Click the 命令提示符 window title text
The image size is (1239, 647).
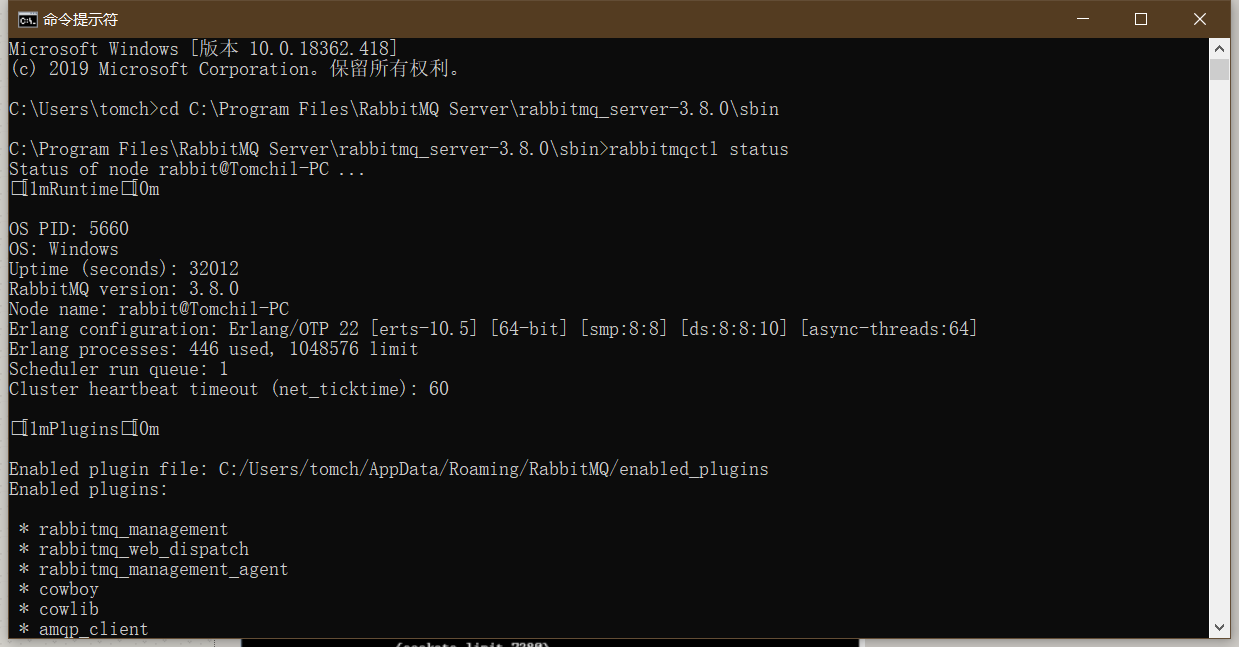coord(80,19)
